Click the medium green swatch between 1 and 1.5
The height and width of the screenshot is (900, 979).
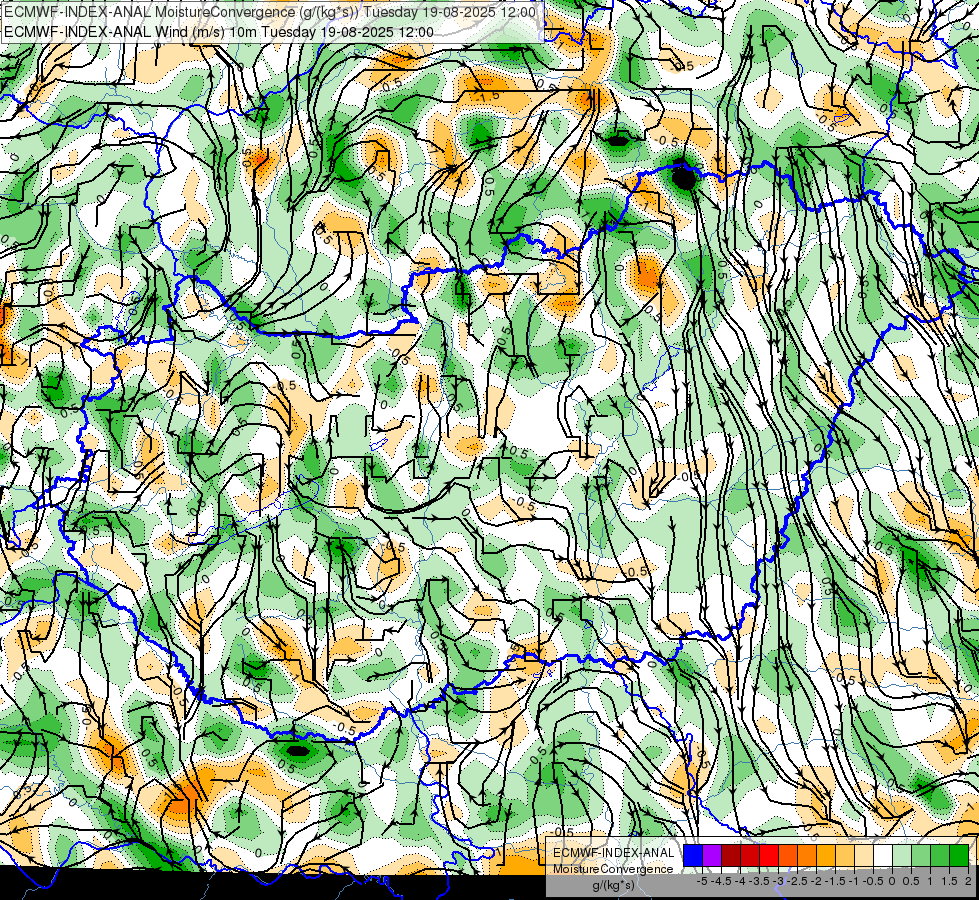(940, 856)
